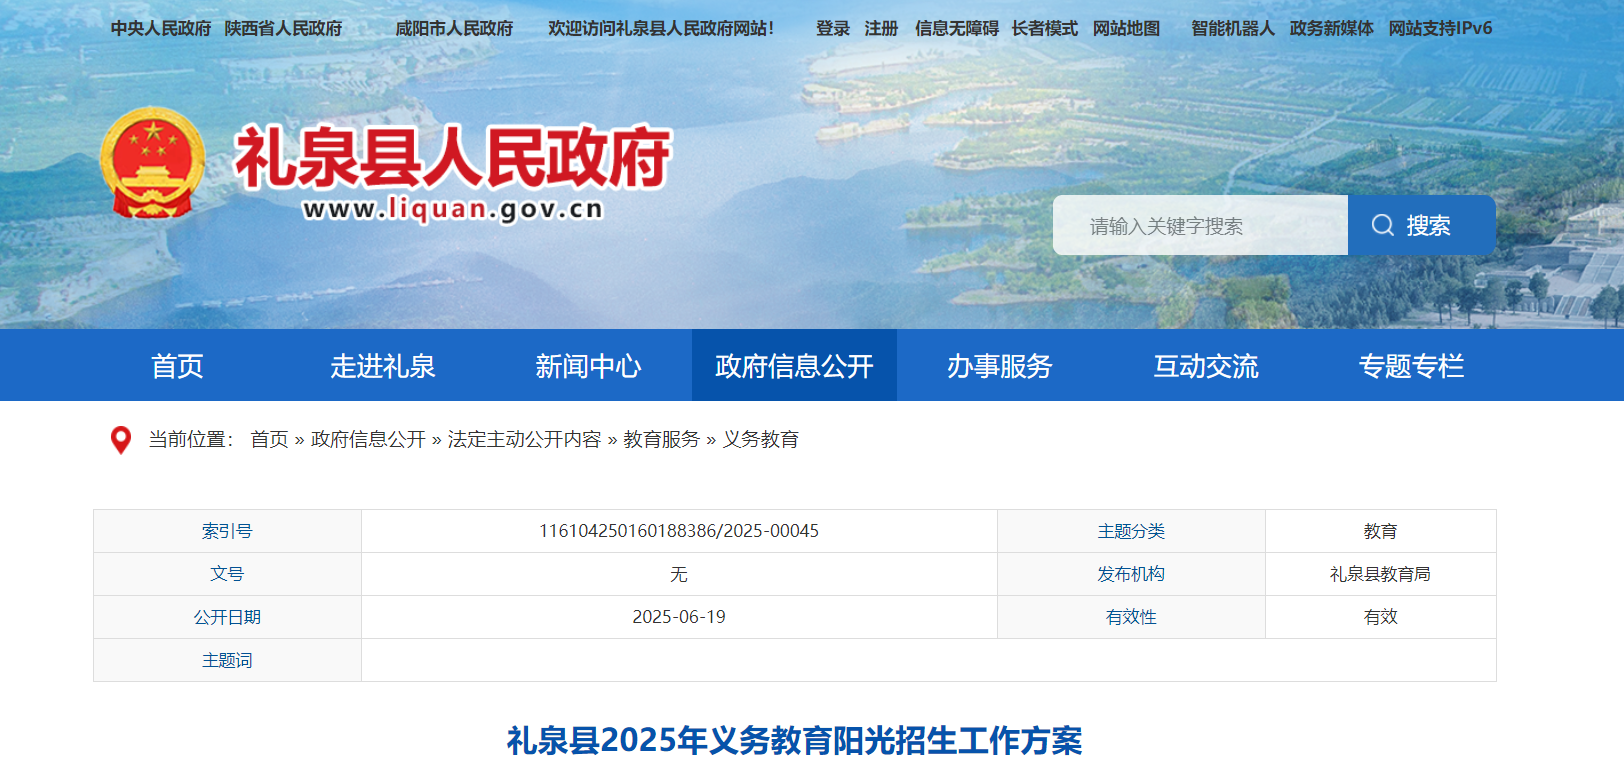1624x781 pixels.
Task: Go to 首页 in main navigation
Action: click(177, 365)
